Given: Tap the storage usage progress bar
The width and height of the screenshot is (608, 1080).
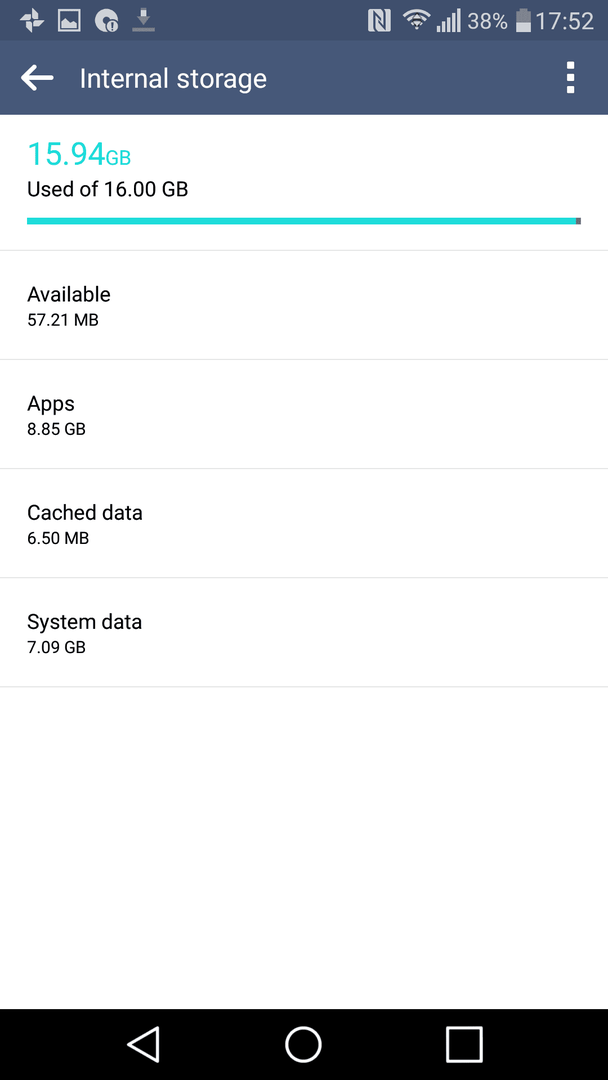Looking at the screenshot, I should pos(304,221).
